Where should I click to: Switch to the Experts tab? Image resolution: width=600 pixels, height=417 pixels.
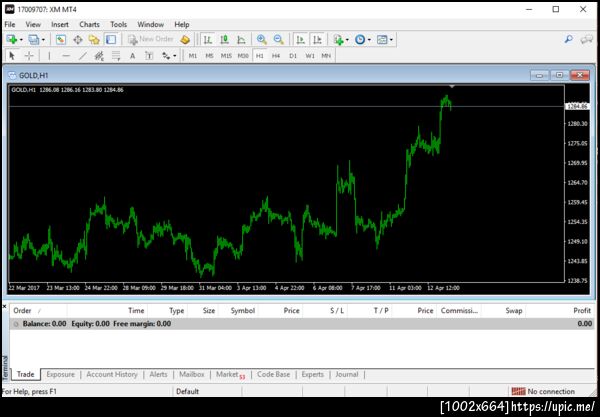point(313,375)
